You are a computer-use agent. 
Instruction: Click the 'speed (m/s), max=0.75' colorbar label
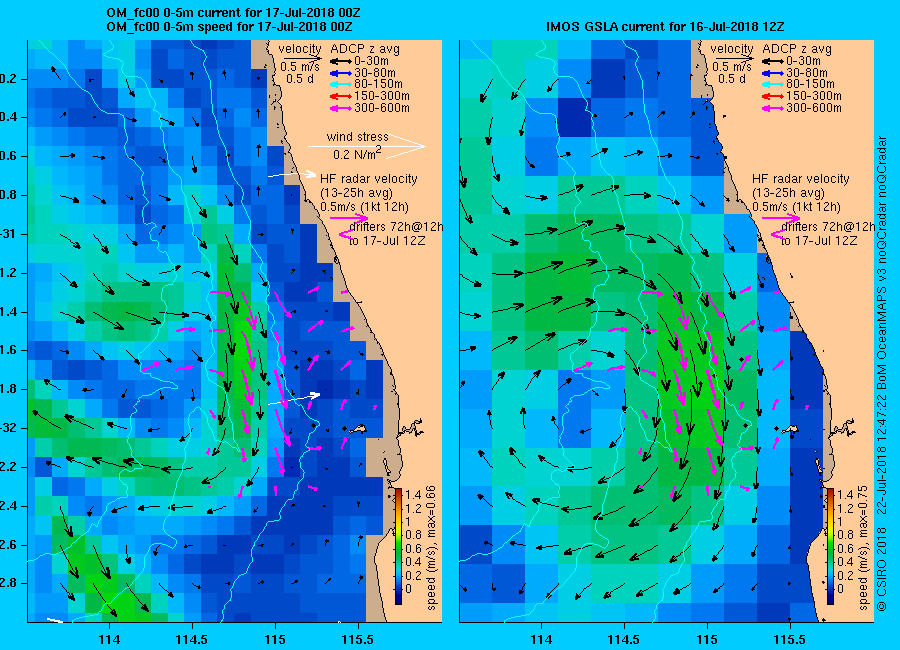point(863,547)
